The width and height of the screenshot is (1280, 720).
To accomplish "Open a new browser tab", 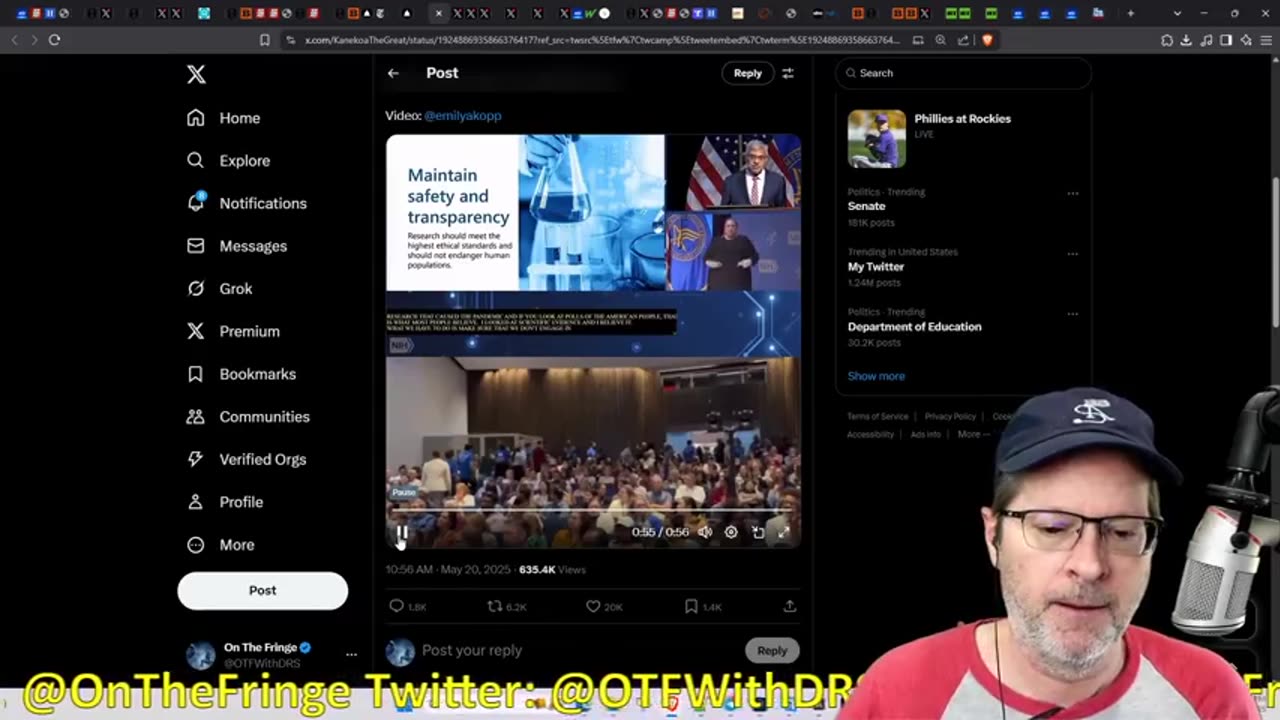I will pos(1131,14).
